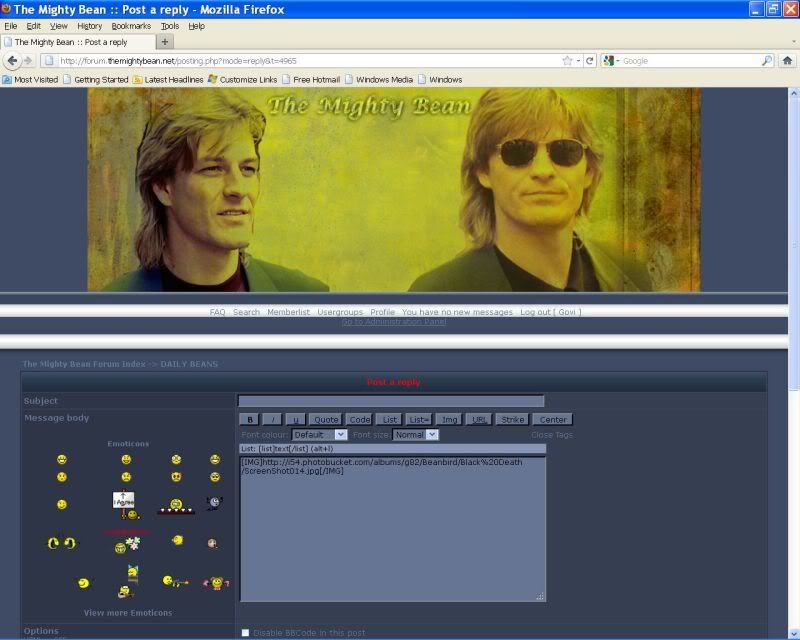
Task: Open the View menu
Action: (59, 26)
